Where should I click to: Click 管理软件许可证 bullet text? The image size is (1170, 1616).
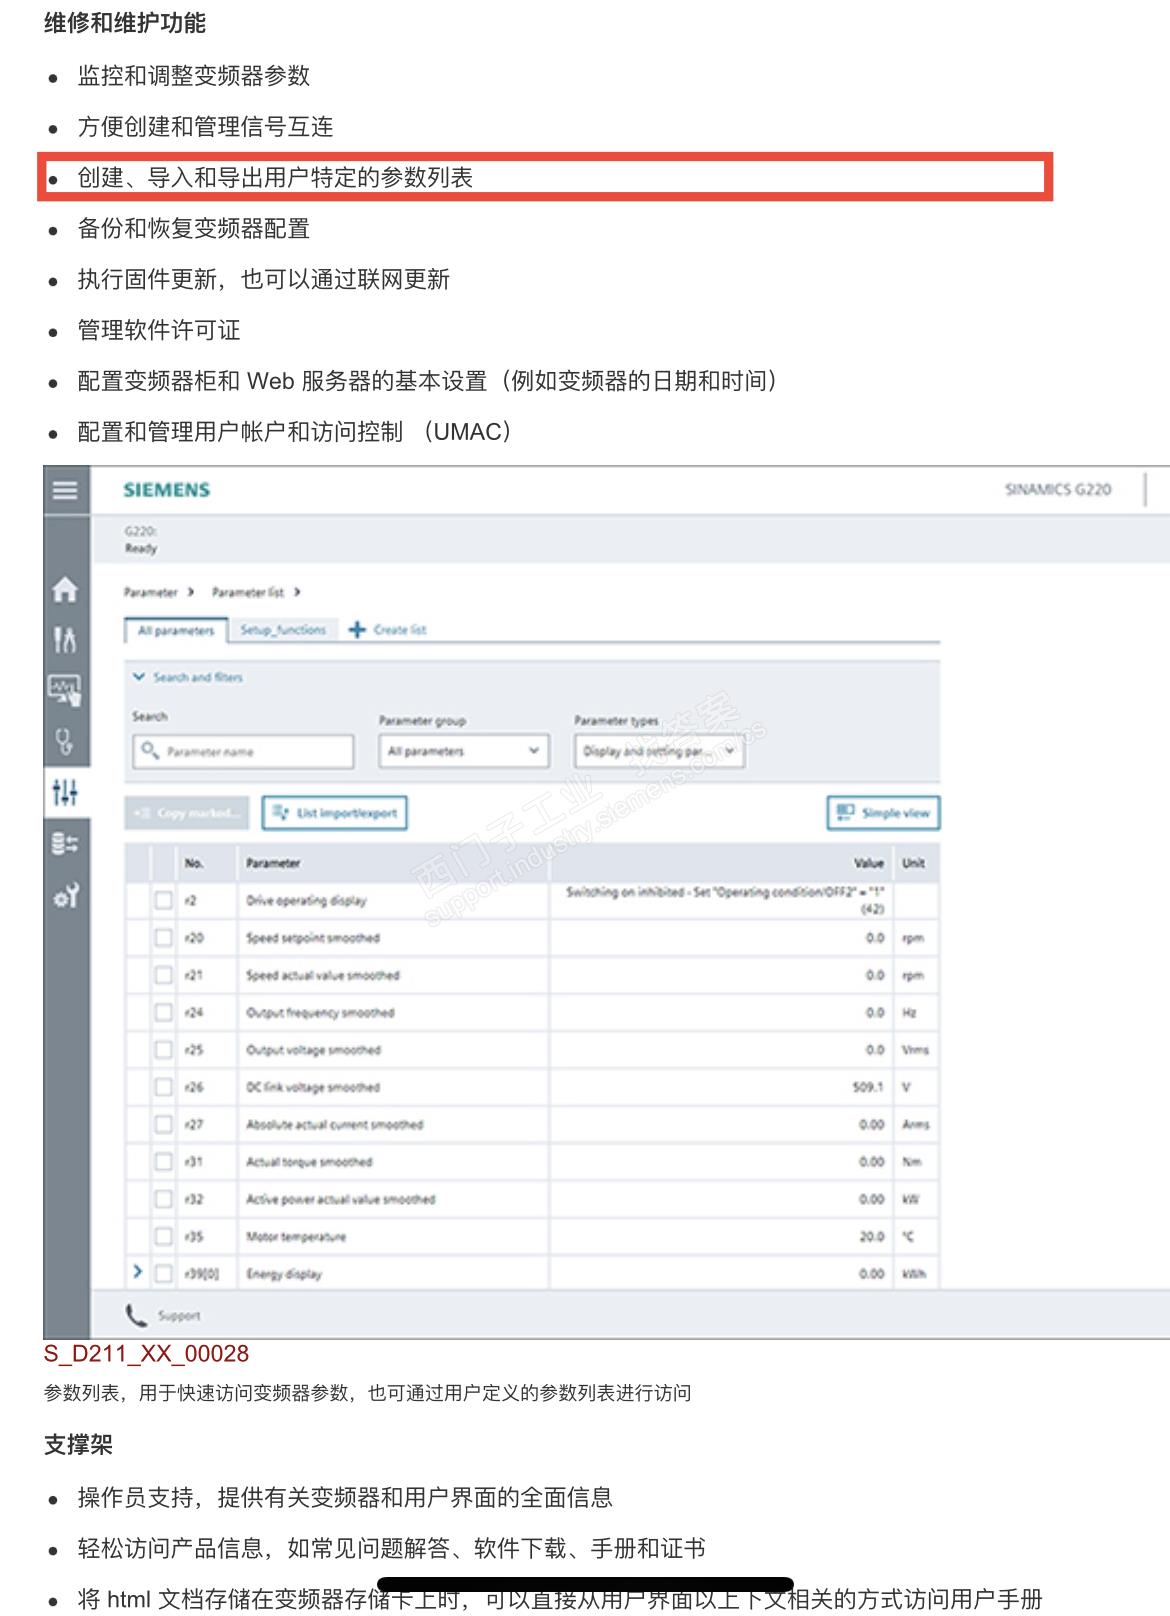pos(159,330)
